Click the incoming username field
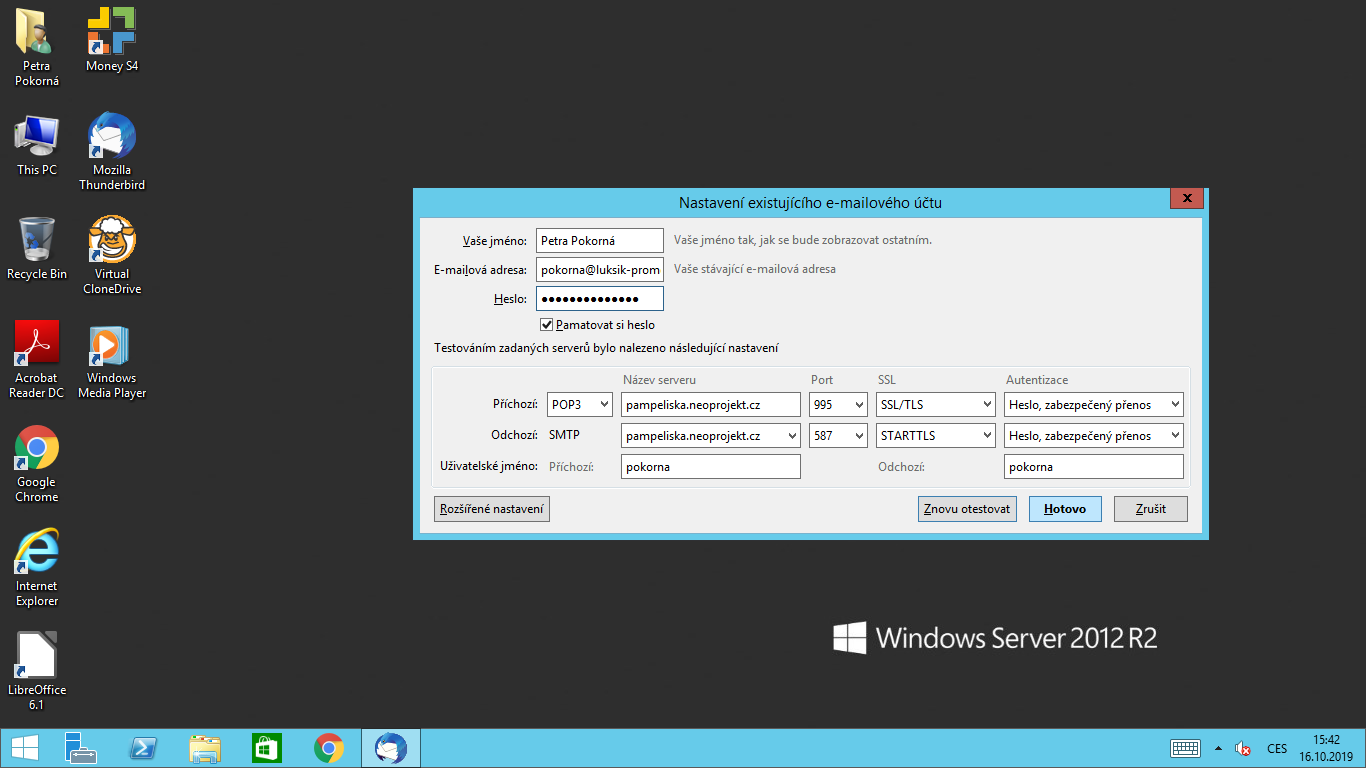Image resolution: width=1366 pixels, height=768 pixels. pos(710,467)
